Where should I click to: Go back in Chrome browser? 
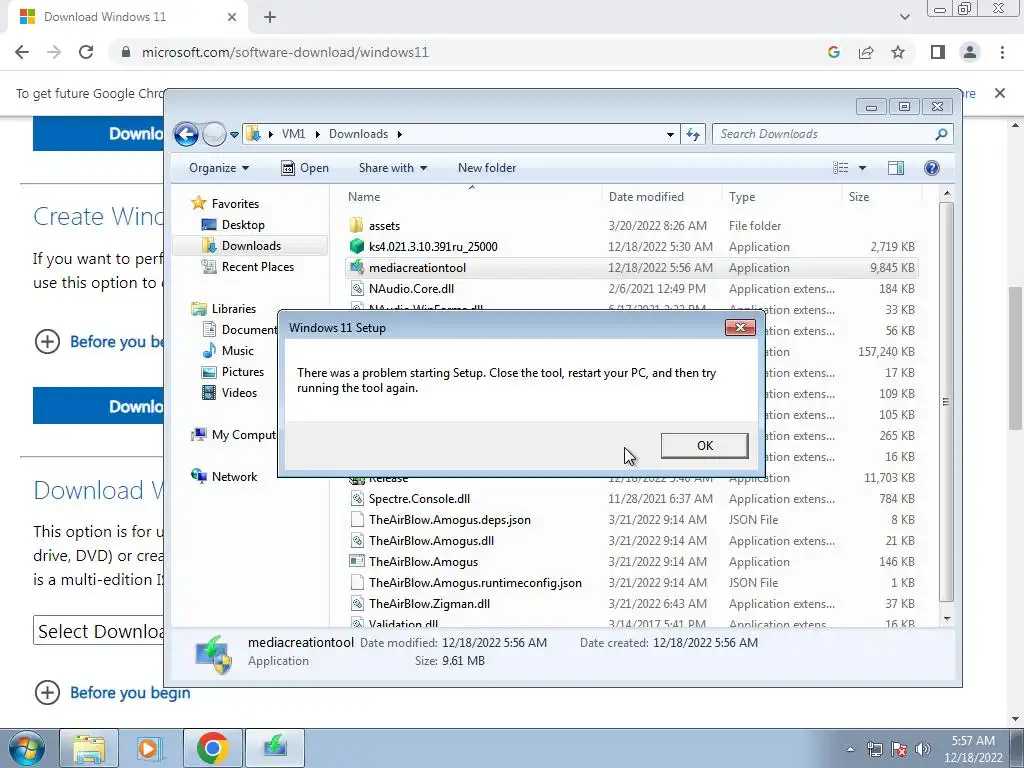click(x=22, y=52)
